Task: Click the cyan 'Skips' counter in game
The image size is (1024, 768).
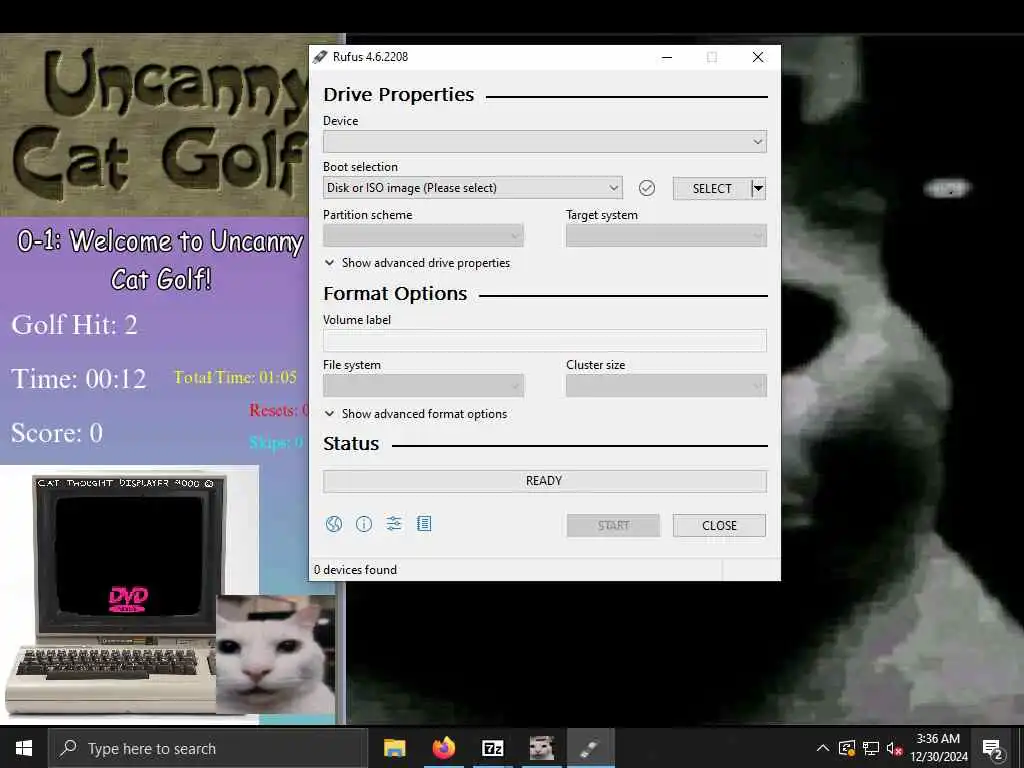Action: pos(276,443)
